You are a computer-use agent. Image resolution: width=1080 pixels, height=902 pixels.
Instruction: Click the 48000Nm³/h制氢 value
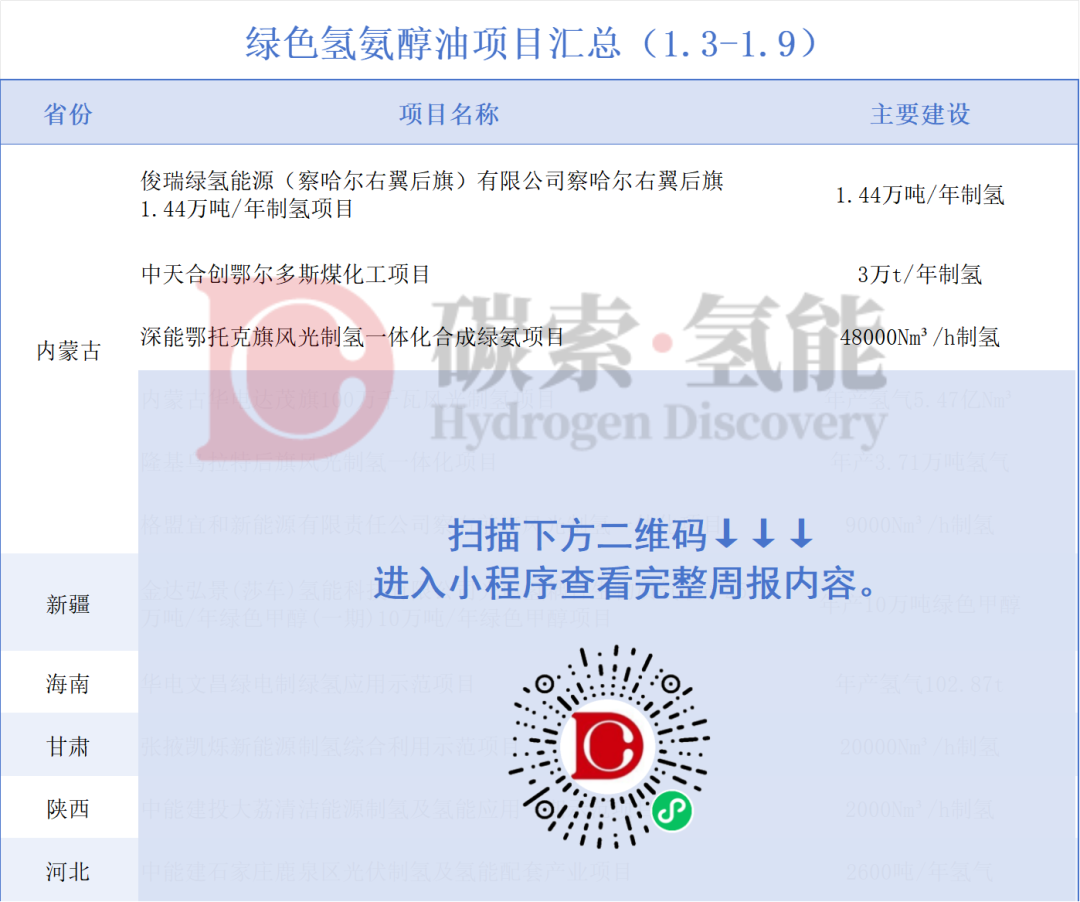click(919, 337)
